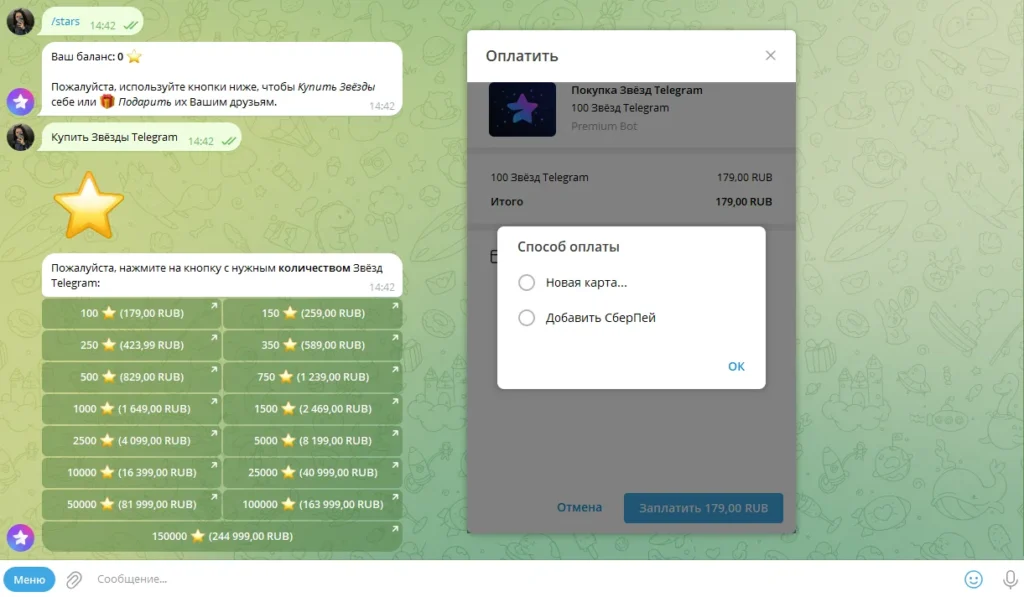Choose 750 stars for 1 239,00 RUB
The height and width of the screenshot is (597, 1024).
tap(312, 377)
